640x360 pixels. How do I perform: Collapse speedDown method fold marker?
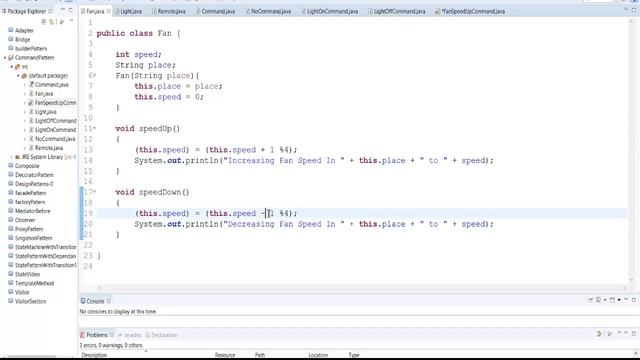click(x=95, y=192)
